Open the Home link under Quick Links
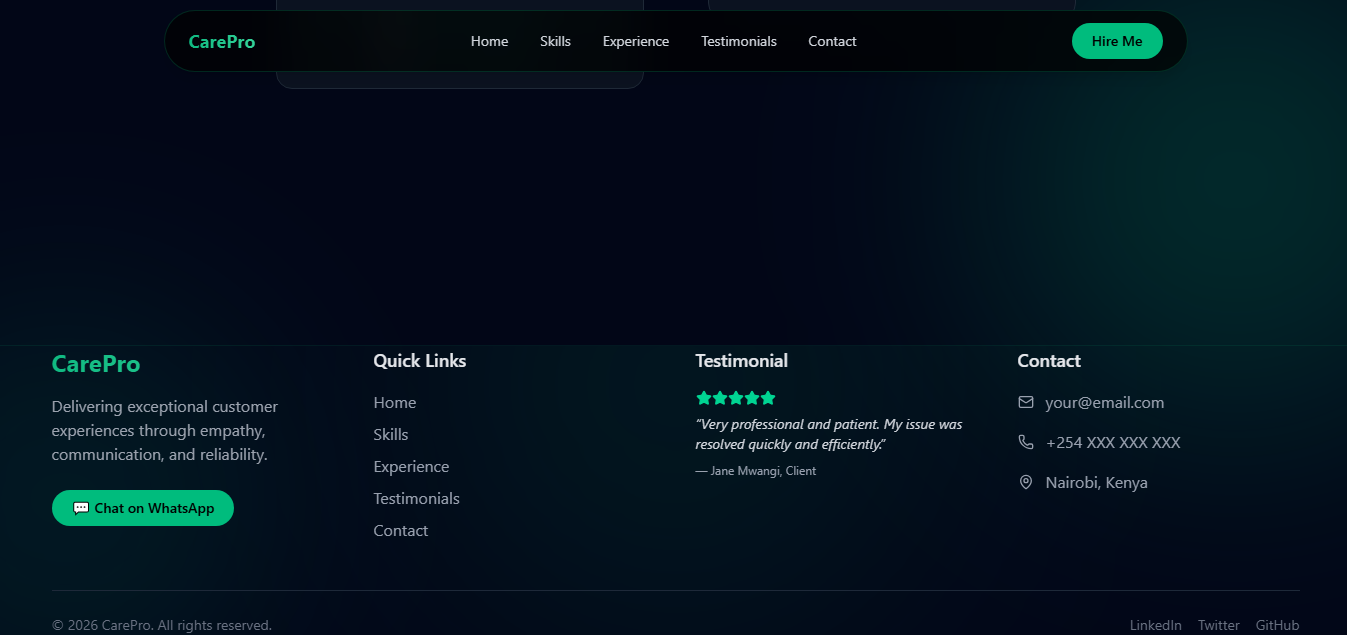This screenshot has width=1347, height=635. (x=395, y=402)
